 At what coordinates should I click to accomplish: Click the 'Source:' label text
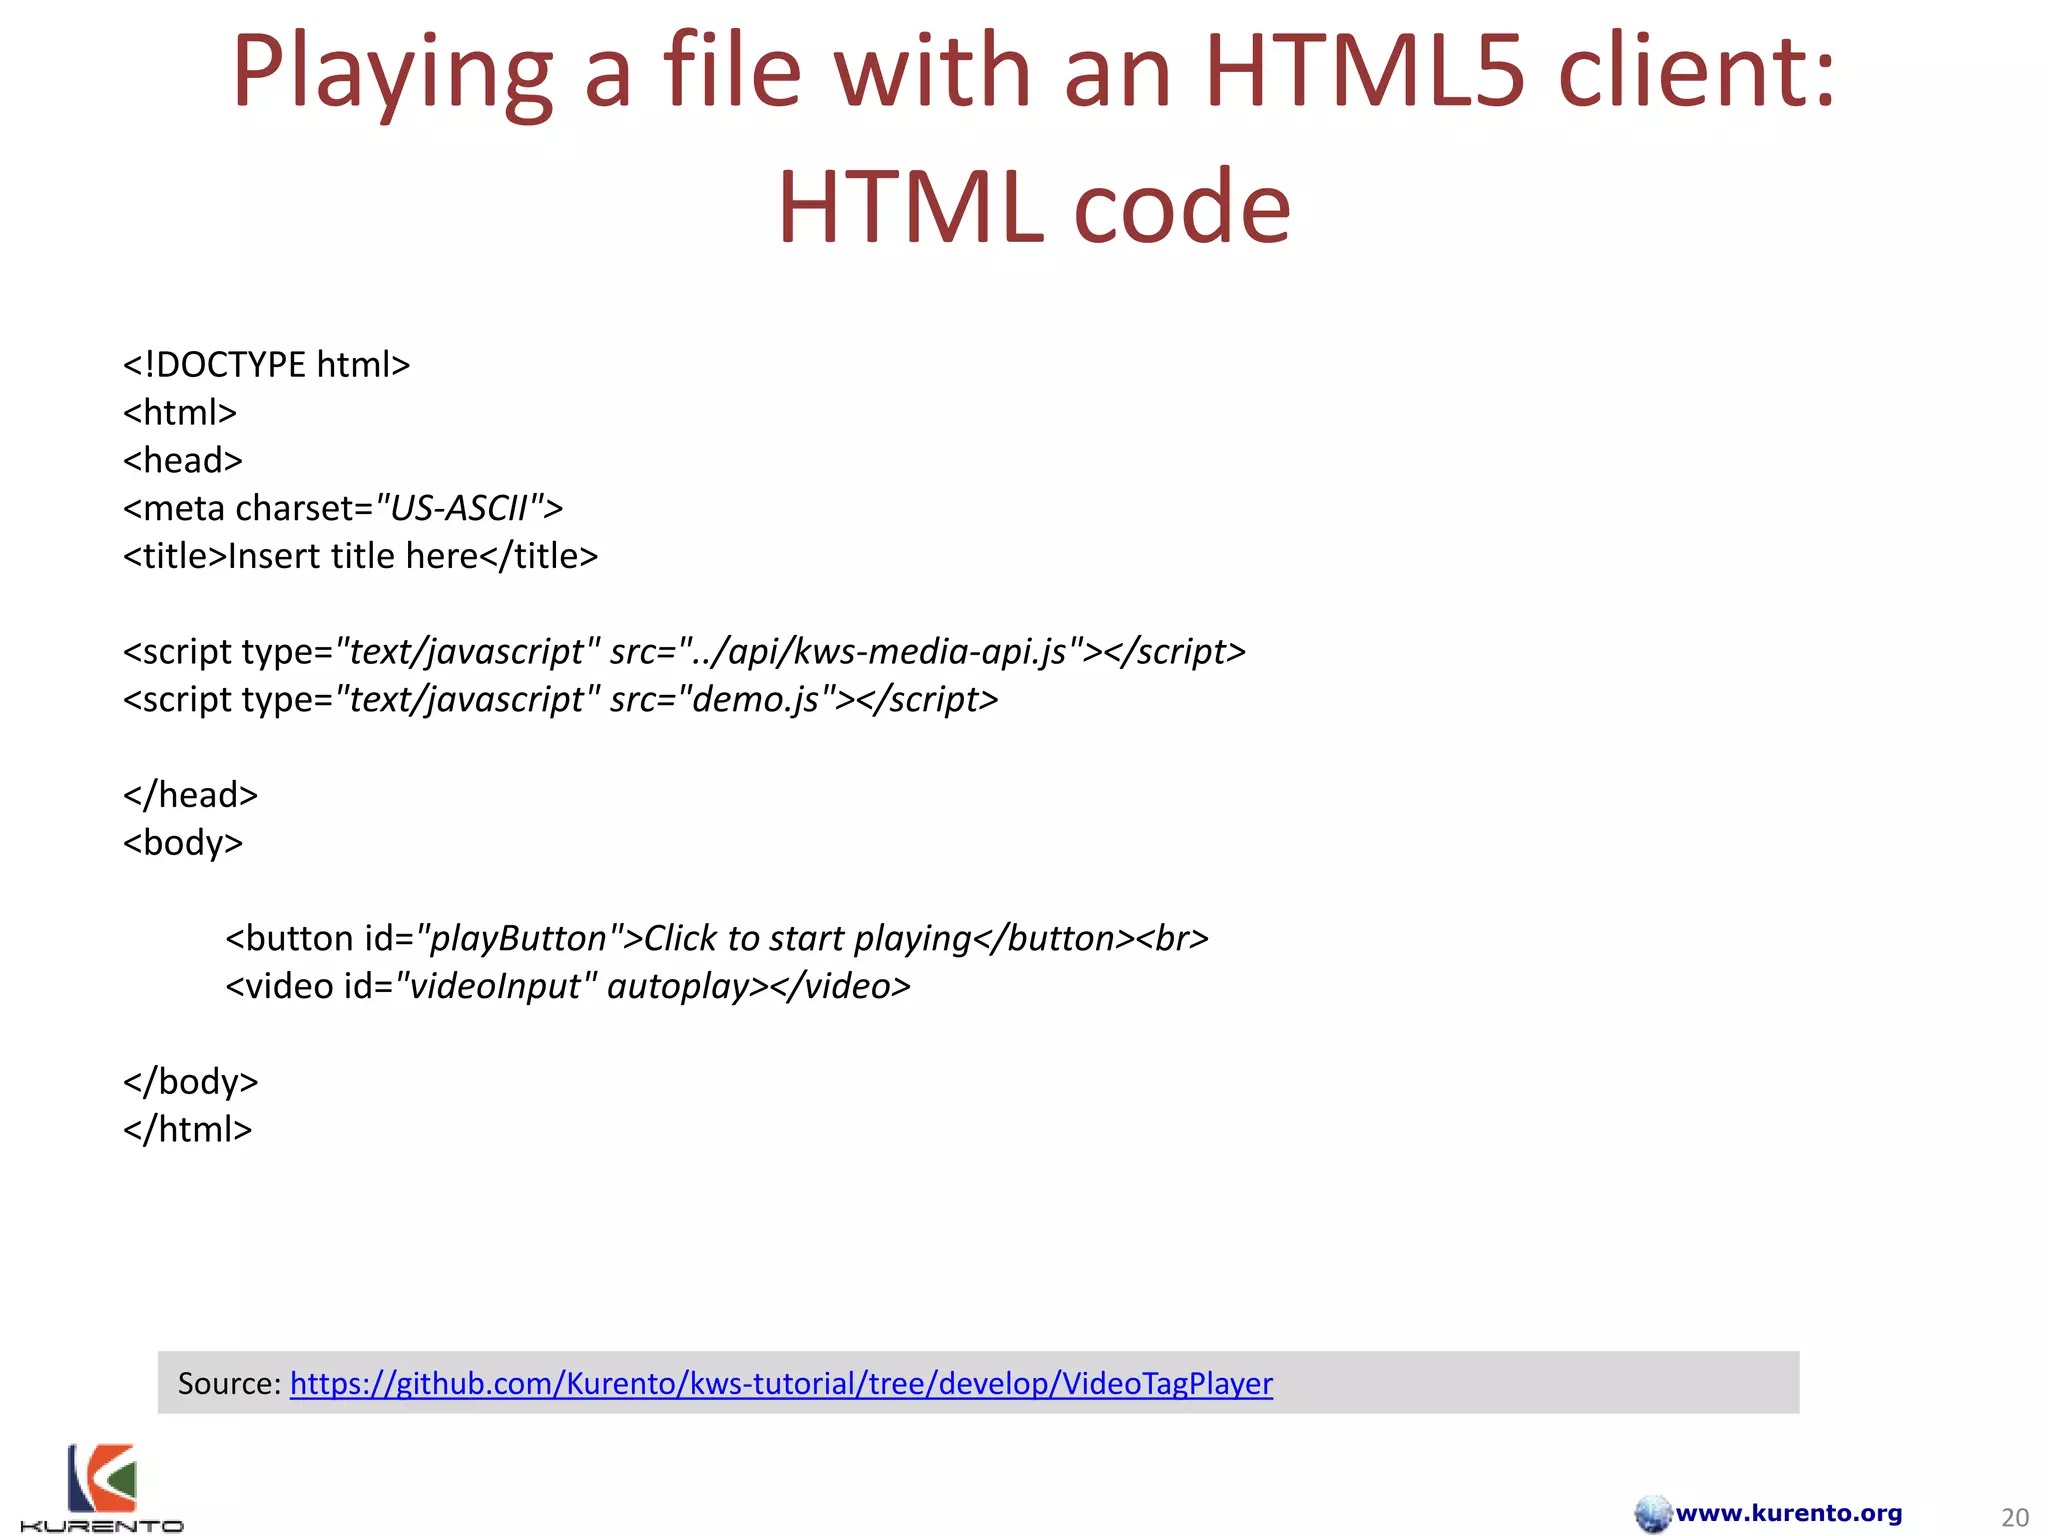point(230,1383)
